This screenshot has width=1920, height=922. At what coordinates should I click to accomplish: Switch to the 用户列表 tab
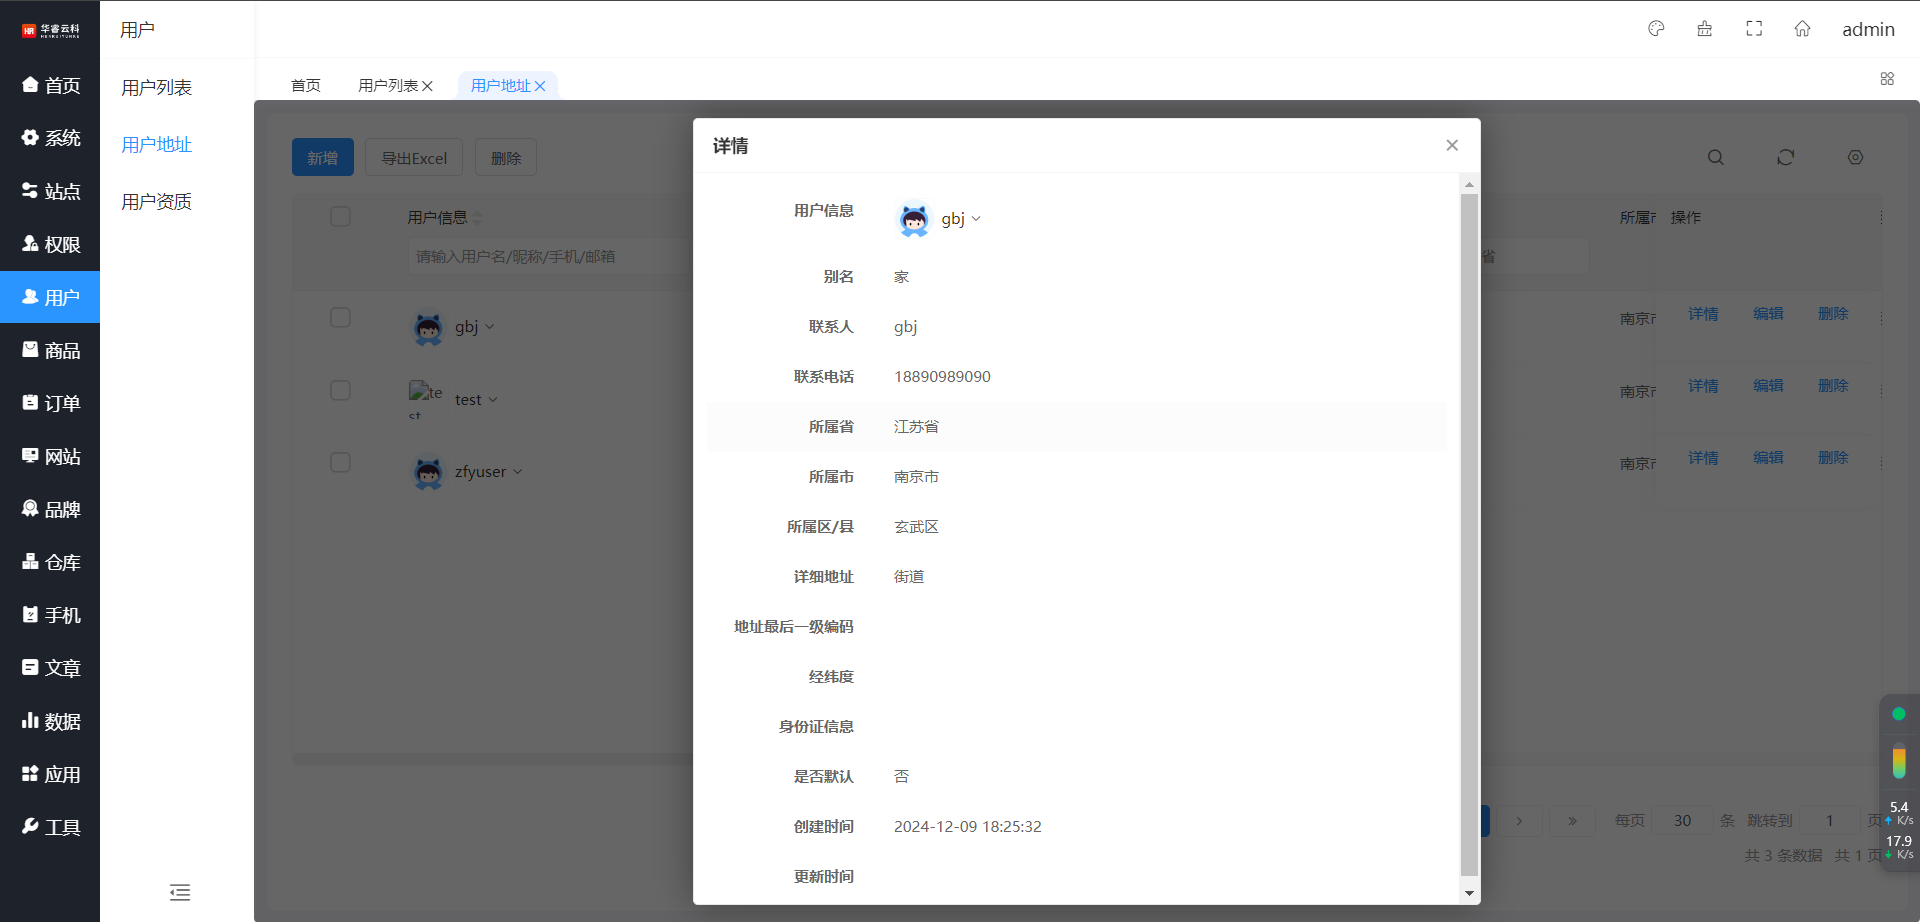click(x=388, y=86)
